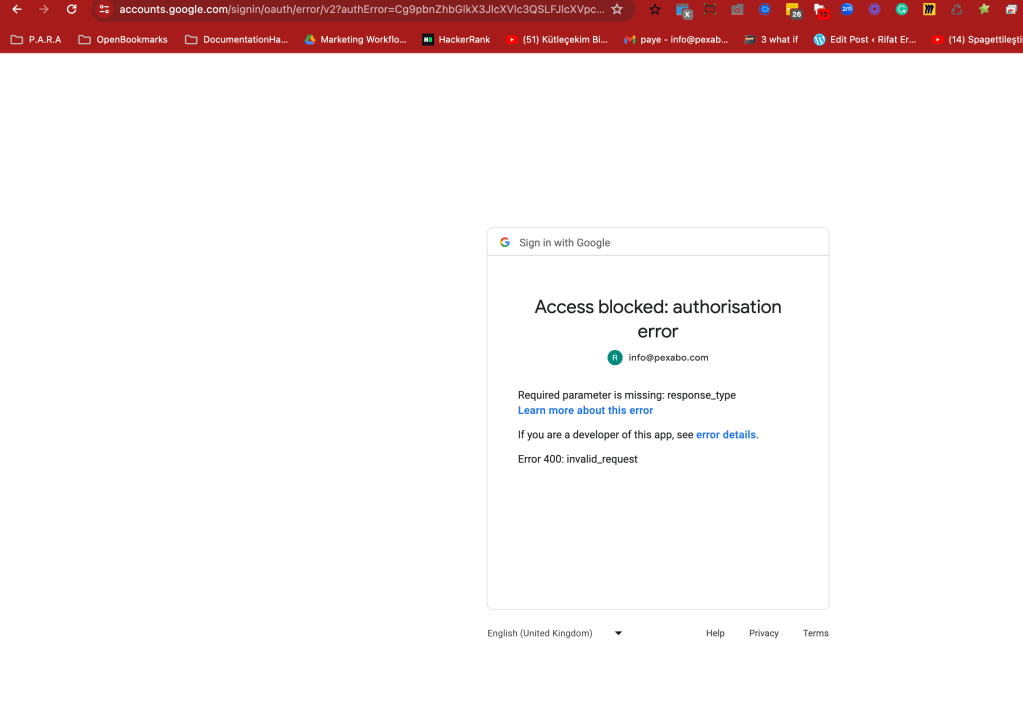Click the rightmost window-shaped extension icon

click(x=1011, y=9)
